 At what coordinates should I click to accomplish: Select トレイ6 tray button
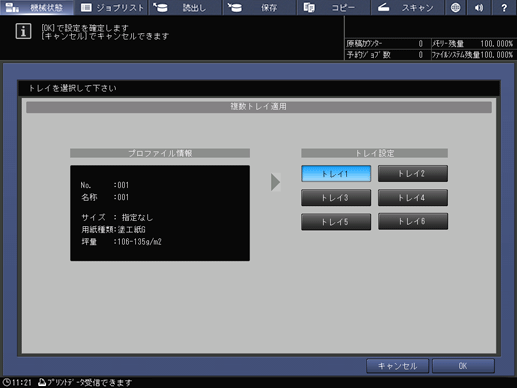click(413, 222)
